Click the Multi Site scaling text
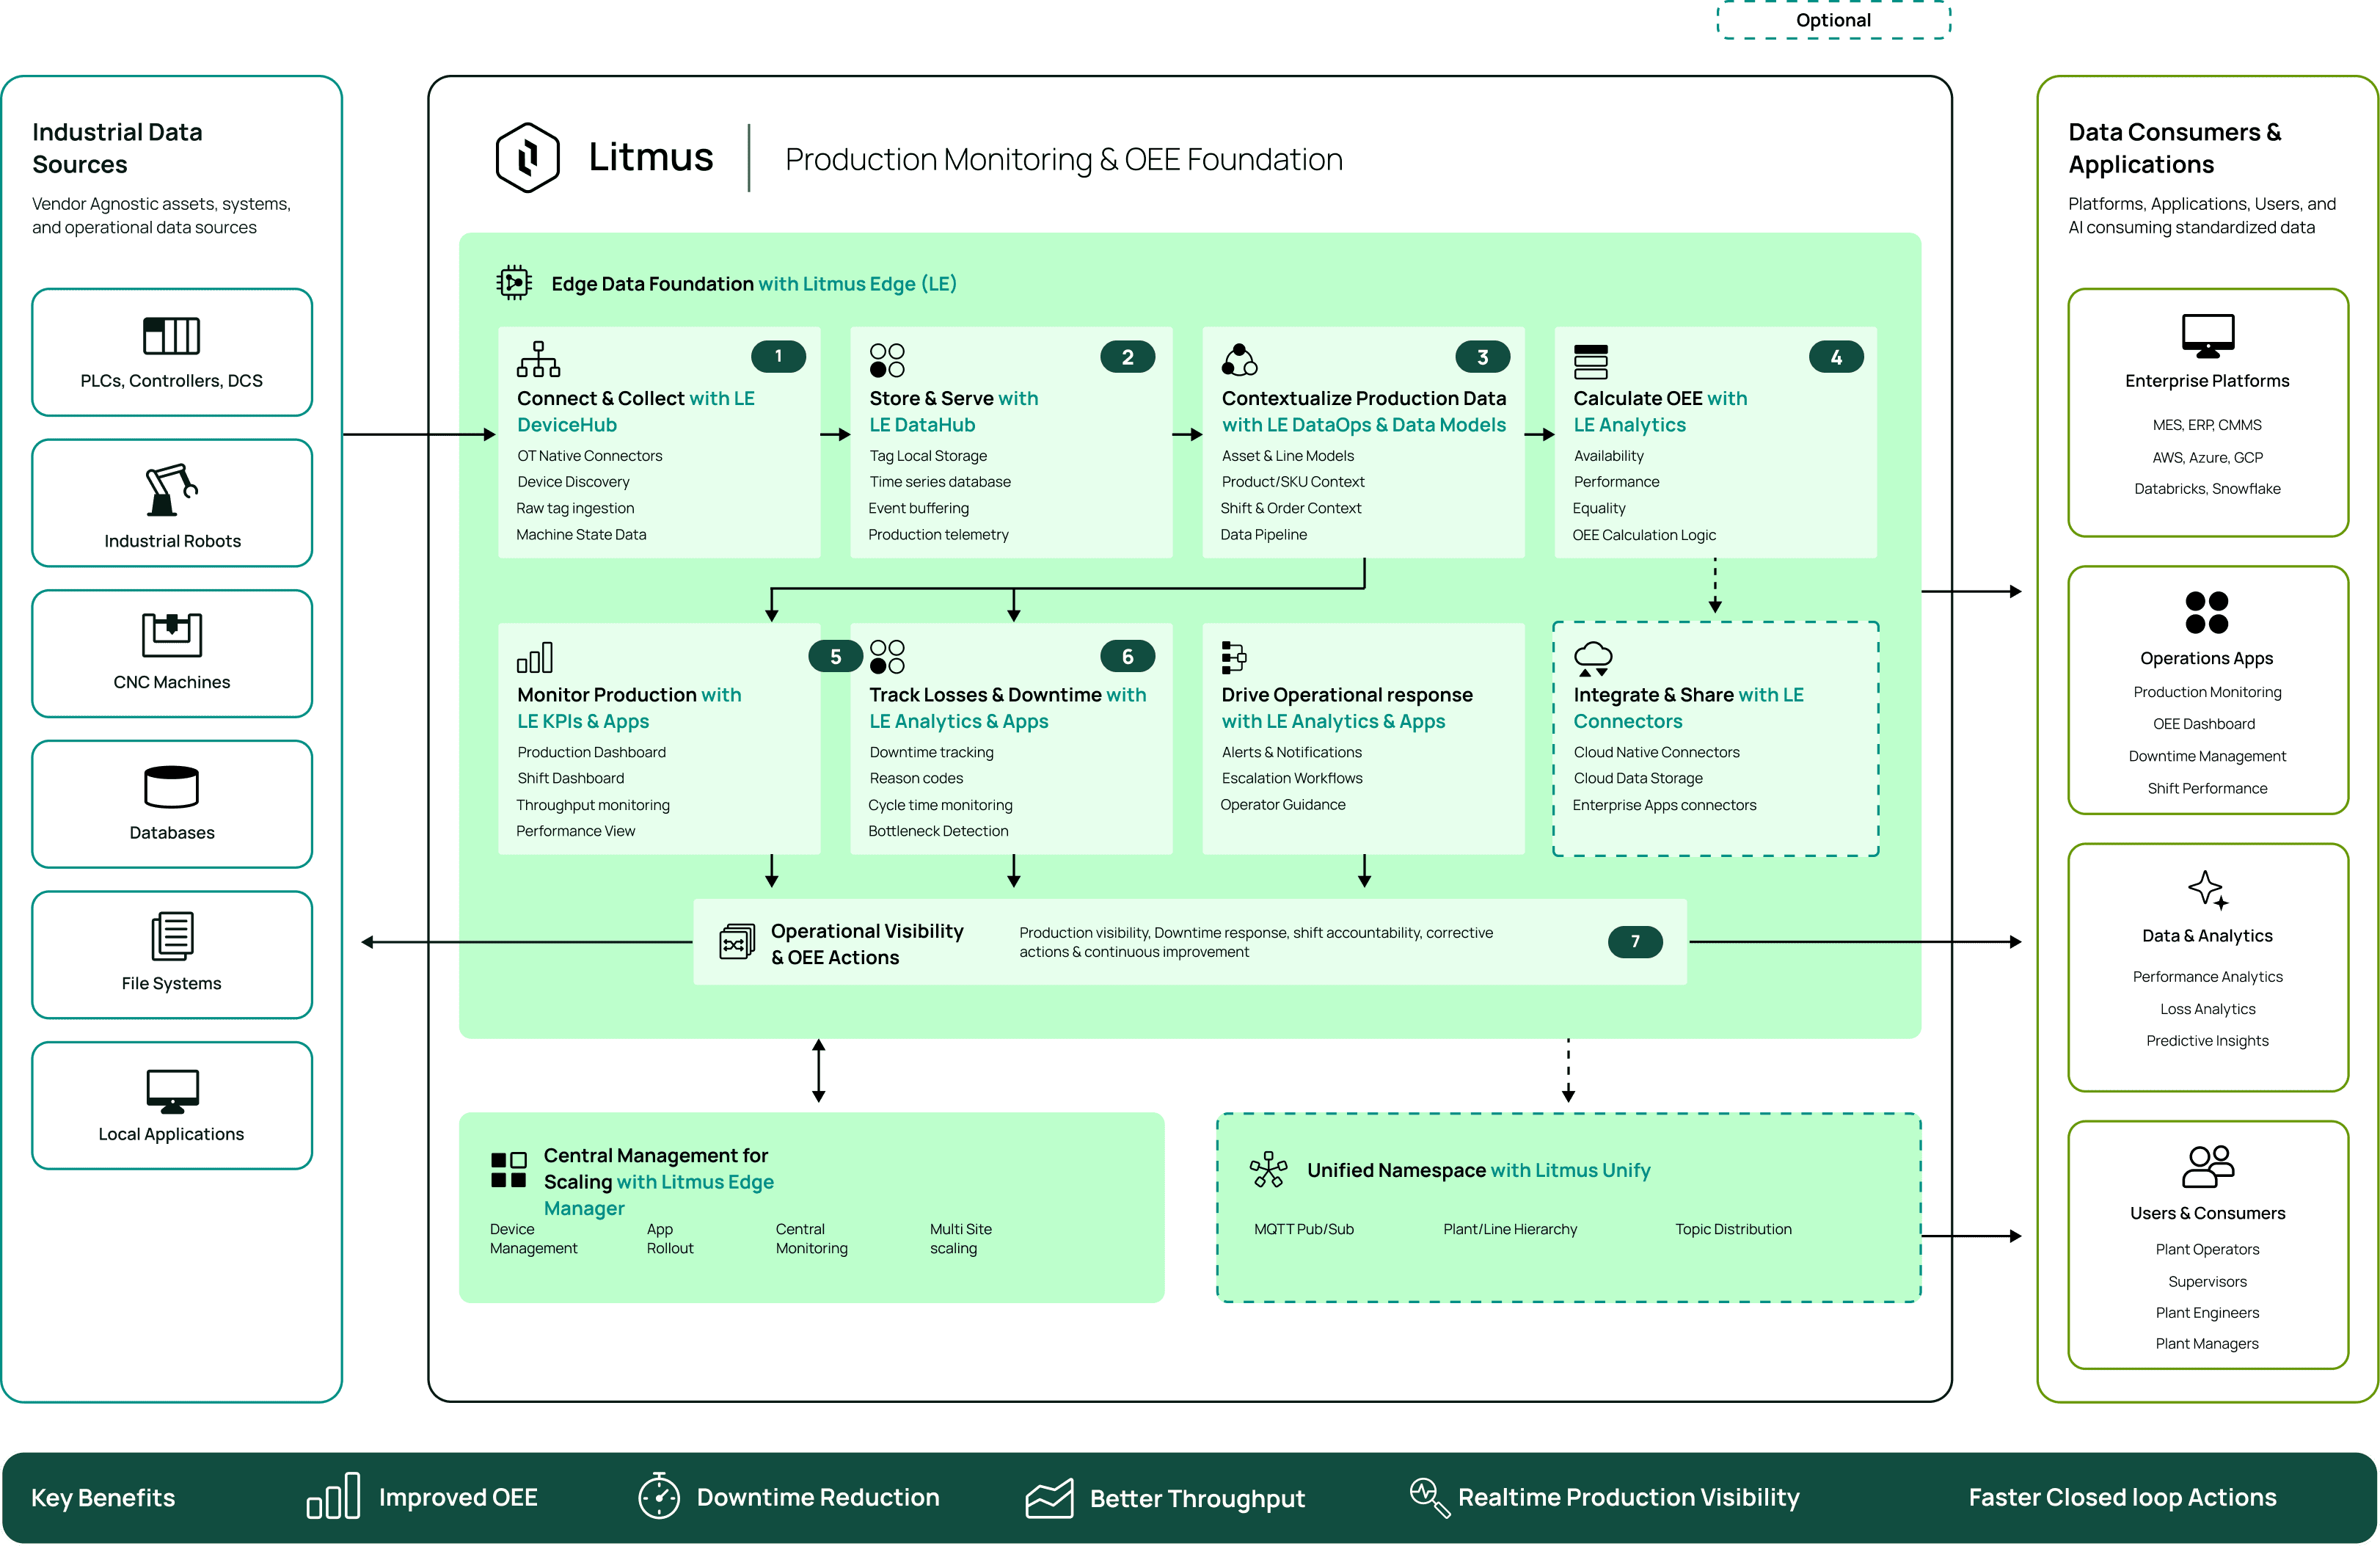Image resolution: width=2380 pixels, height=1546 pixels. [x=961, y=1238]
